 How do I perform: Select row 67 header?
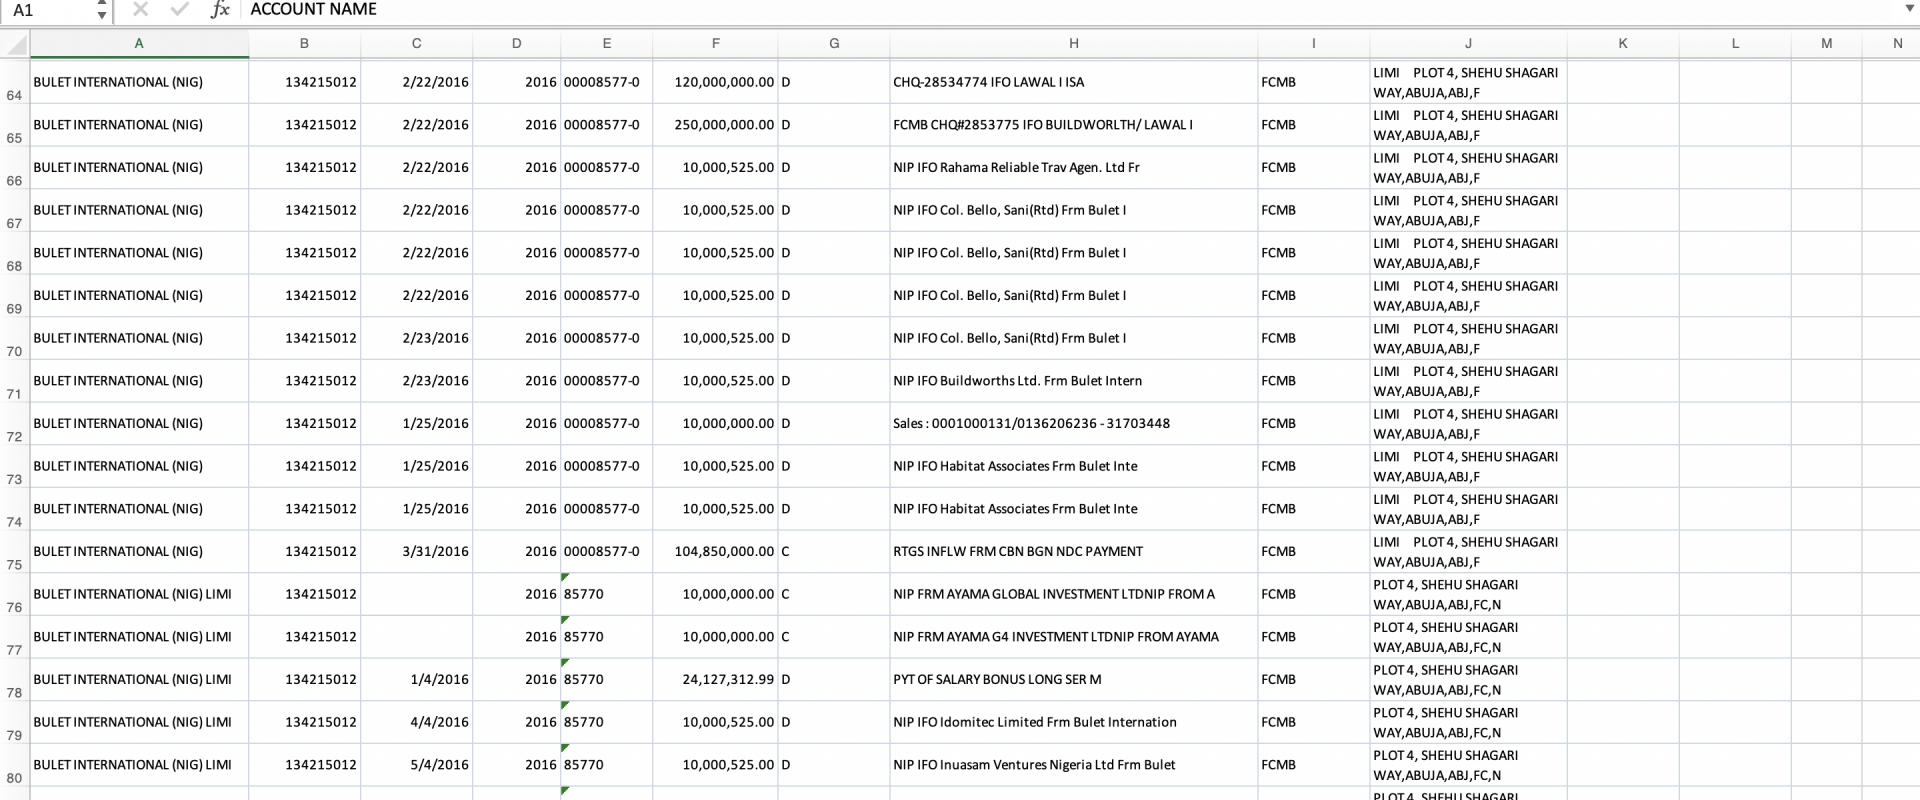coord(15,210)
